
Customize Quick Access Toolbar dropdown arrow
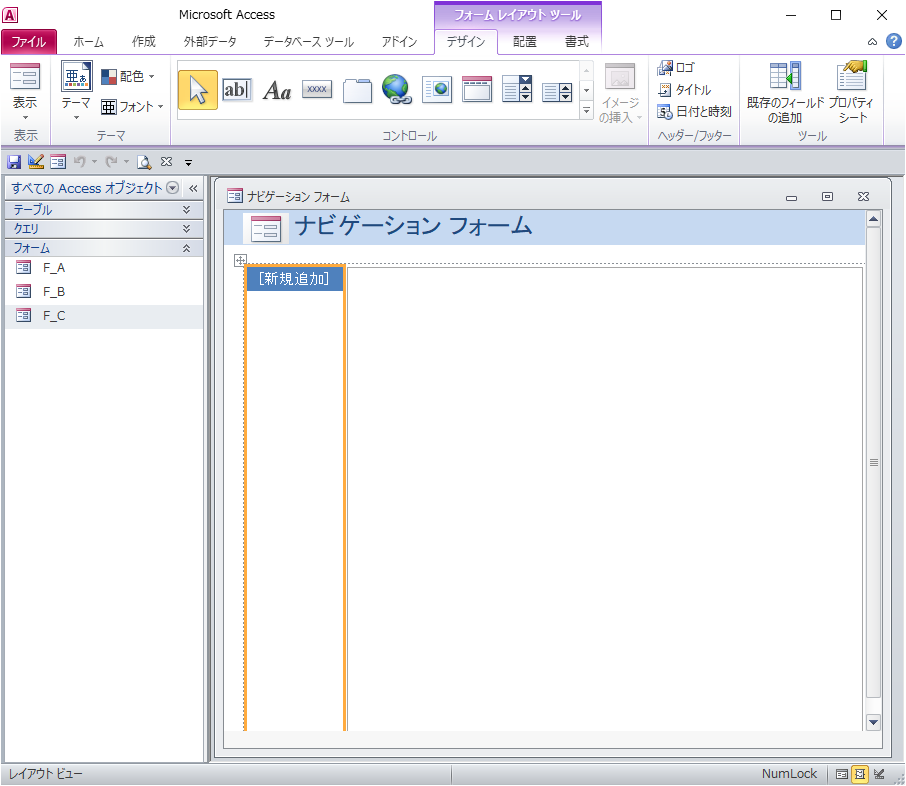188,162
